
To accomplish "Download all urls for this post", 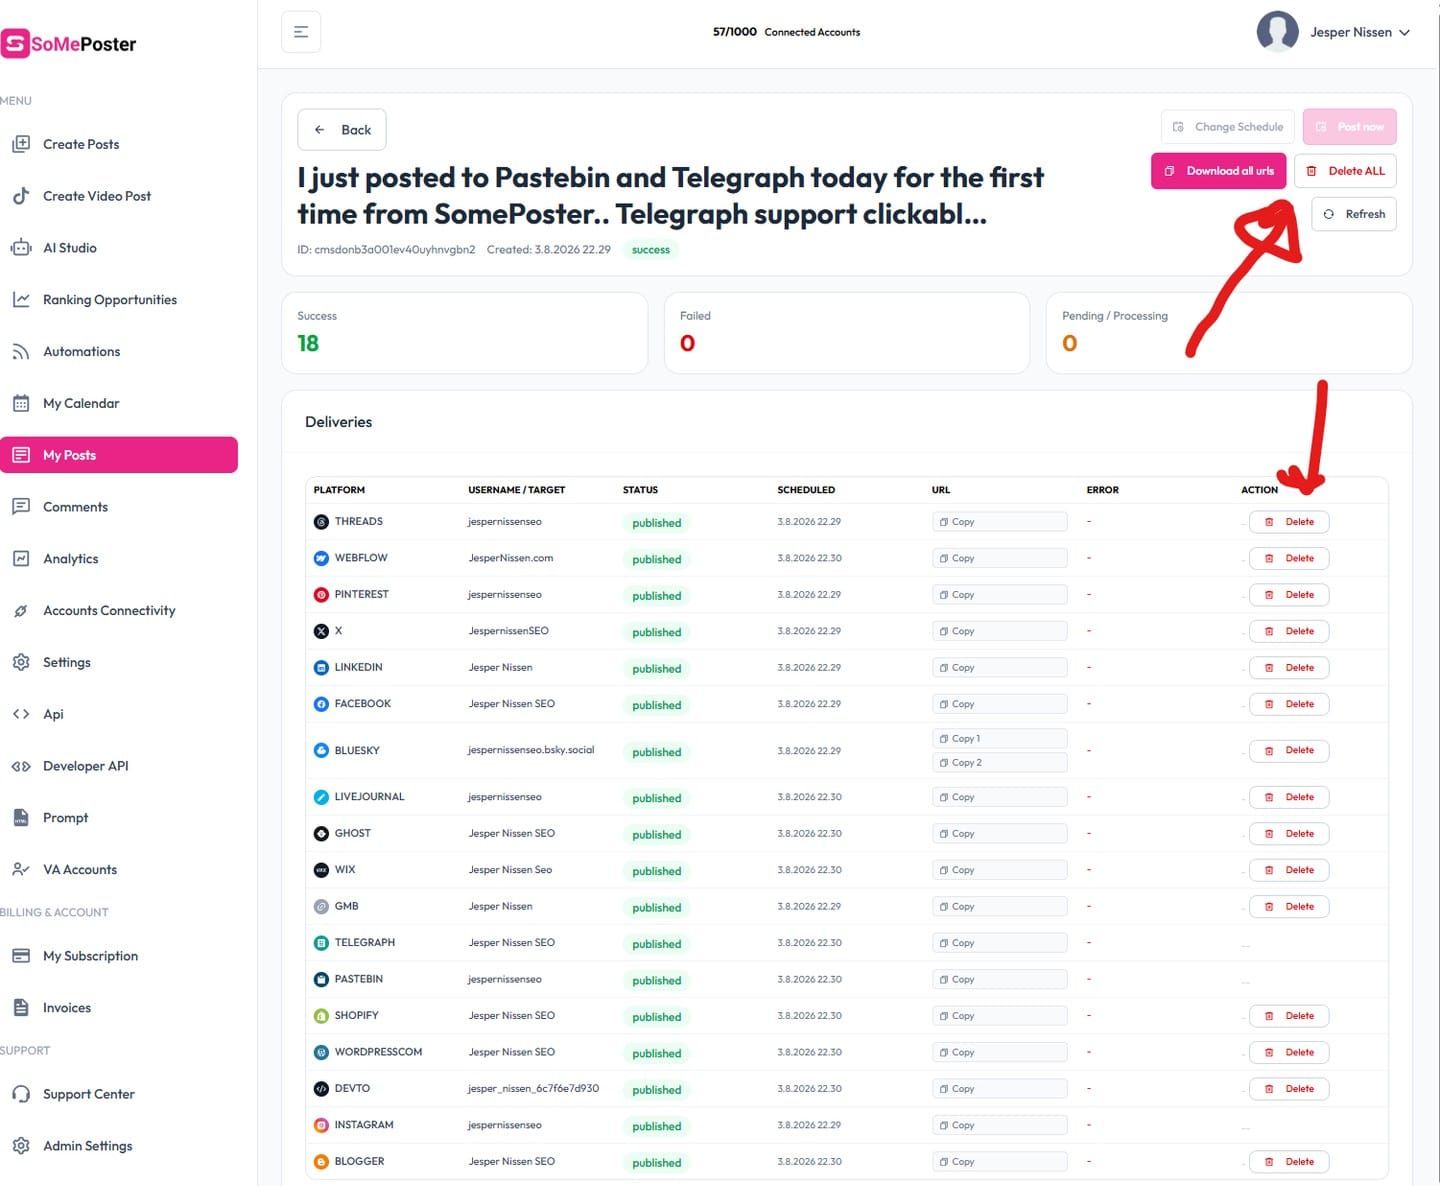I will tap(1219, 171).
